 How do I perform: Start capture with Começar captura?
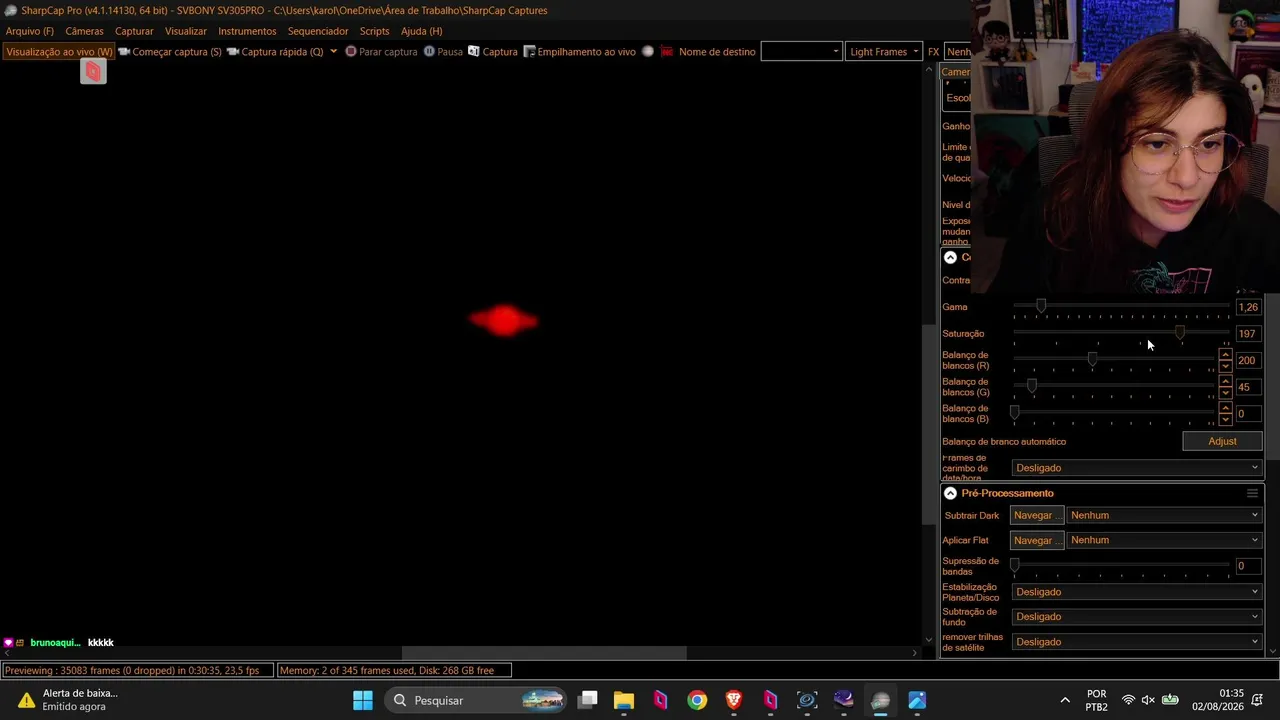[x=170, y=52]
